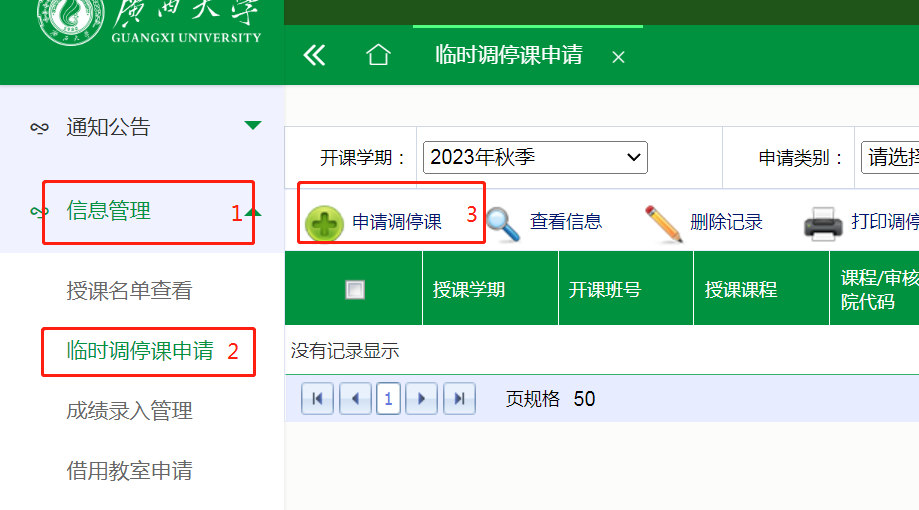This screenshot has height=510, width=919.
Task: Click link icon beside 通知公告
Action: point(40,128)
